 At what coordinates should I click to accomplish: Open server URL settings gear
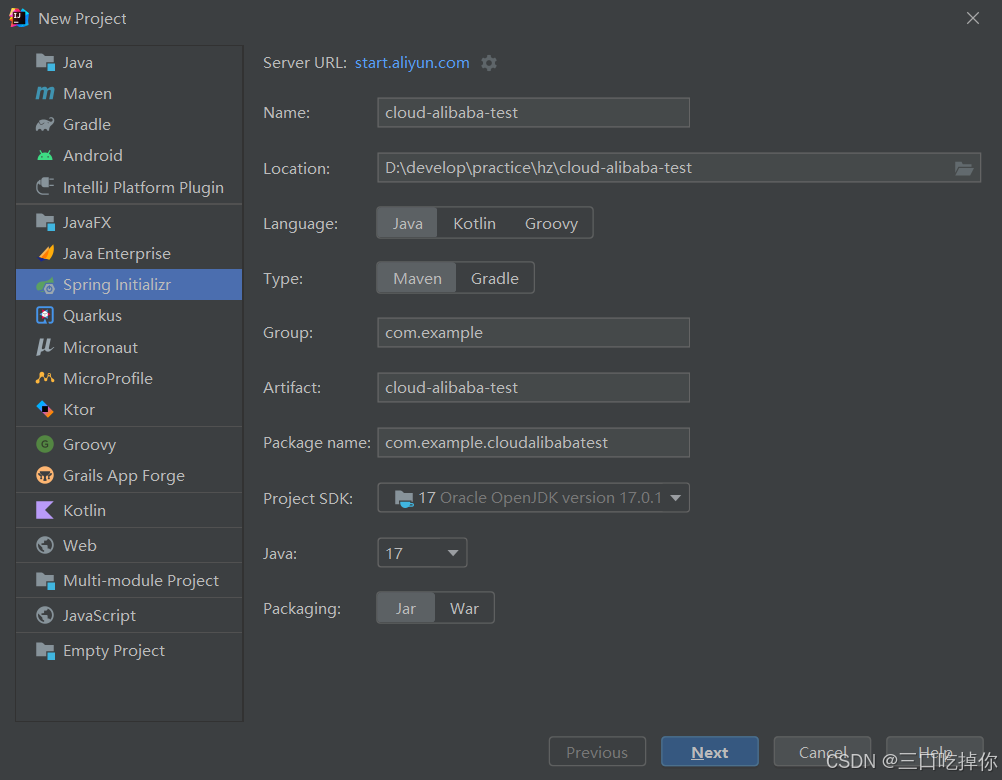point(489,63)
